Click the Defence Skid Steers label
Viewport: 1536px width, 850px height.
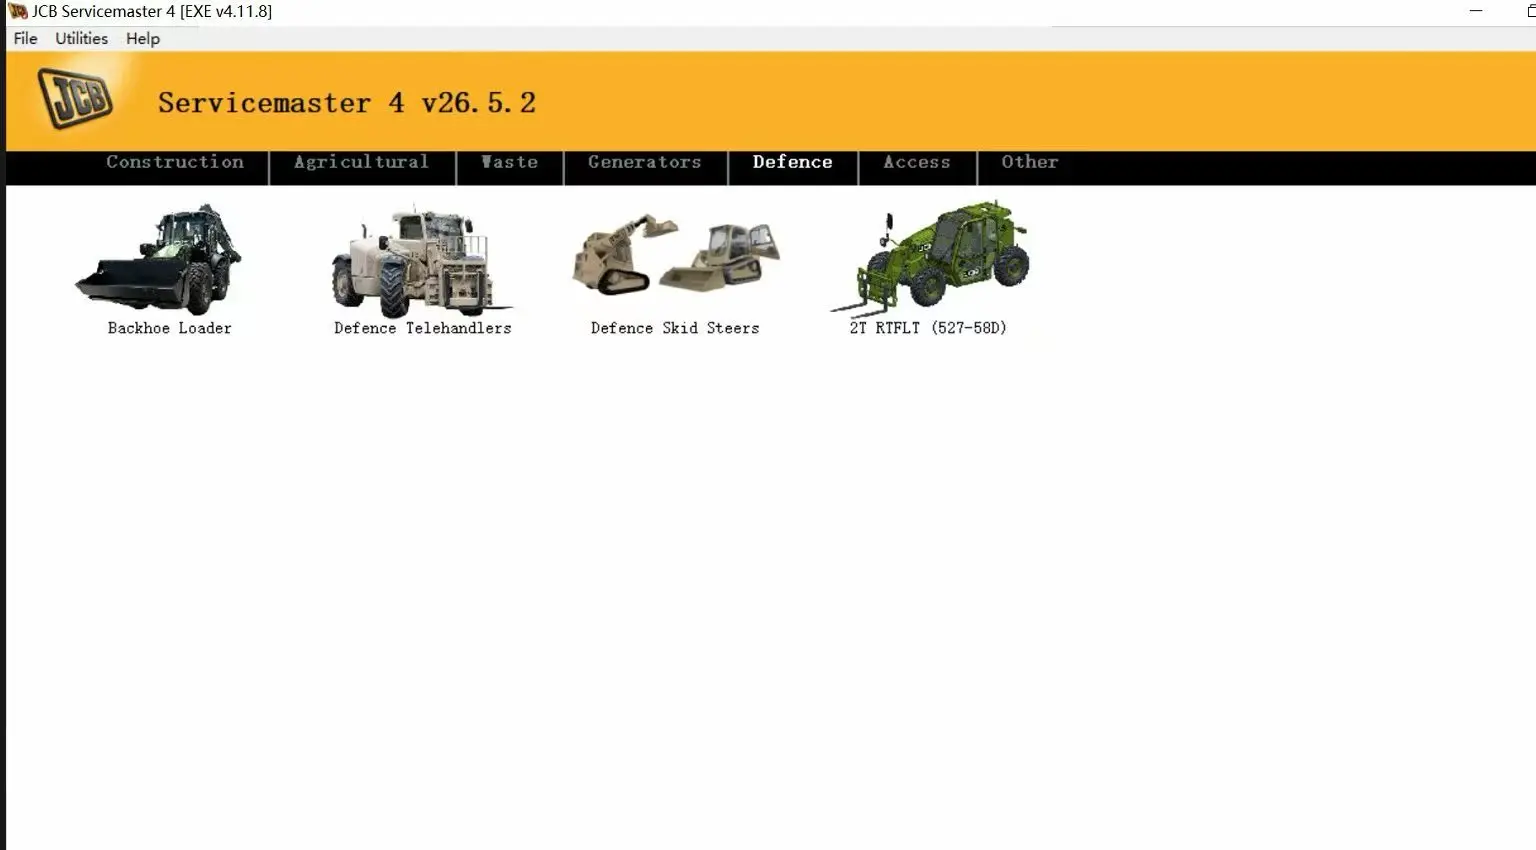(675, 328)
